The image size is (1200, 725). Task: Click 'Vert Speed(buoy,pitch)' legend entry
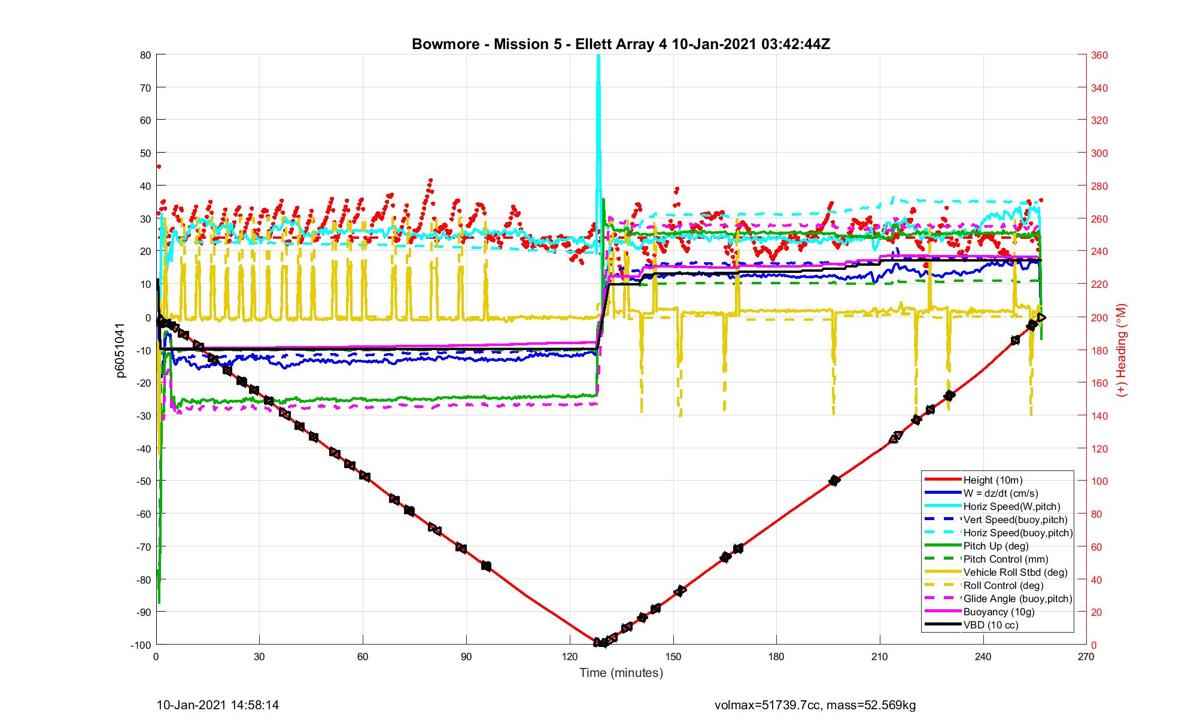(x=1015, y=520)
